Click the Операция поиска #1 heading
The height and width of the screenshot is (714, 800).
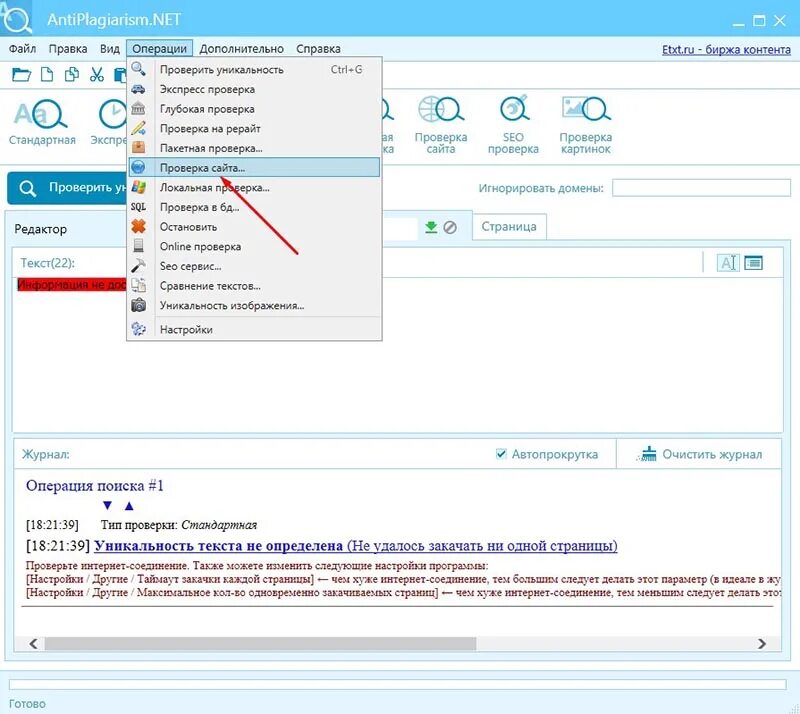tap(95, 485)
